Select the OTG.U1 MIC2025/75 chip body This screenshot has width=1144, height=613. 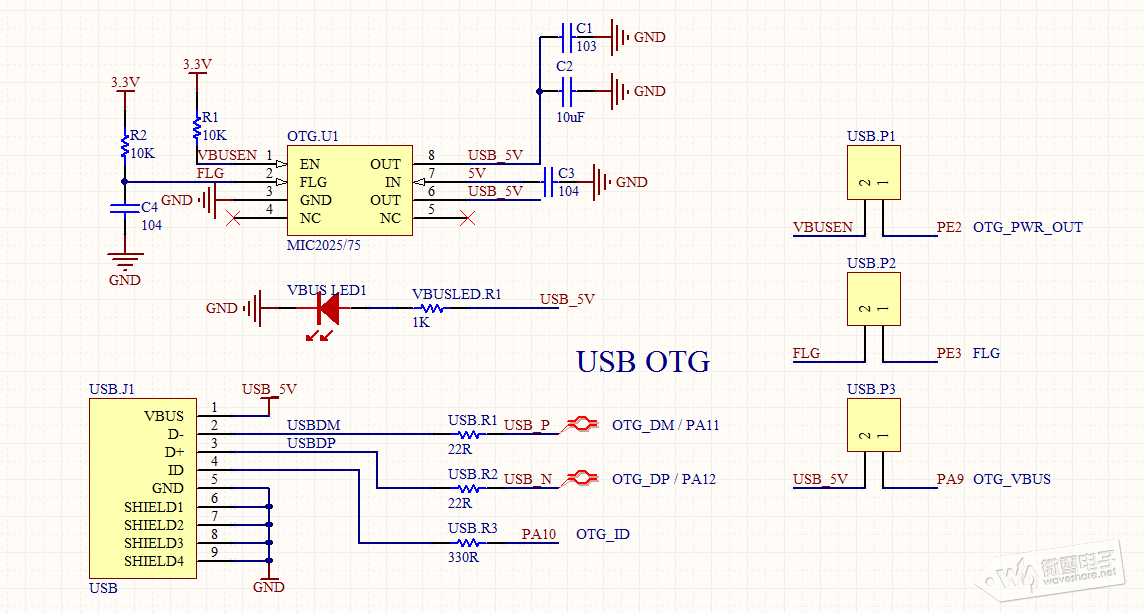coord(349,190)
